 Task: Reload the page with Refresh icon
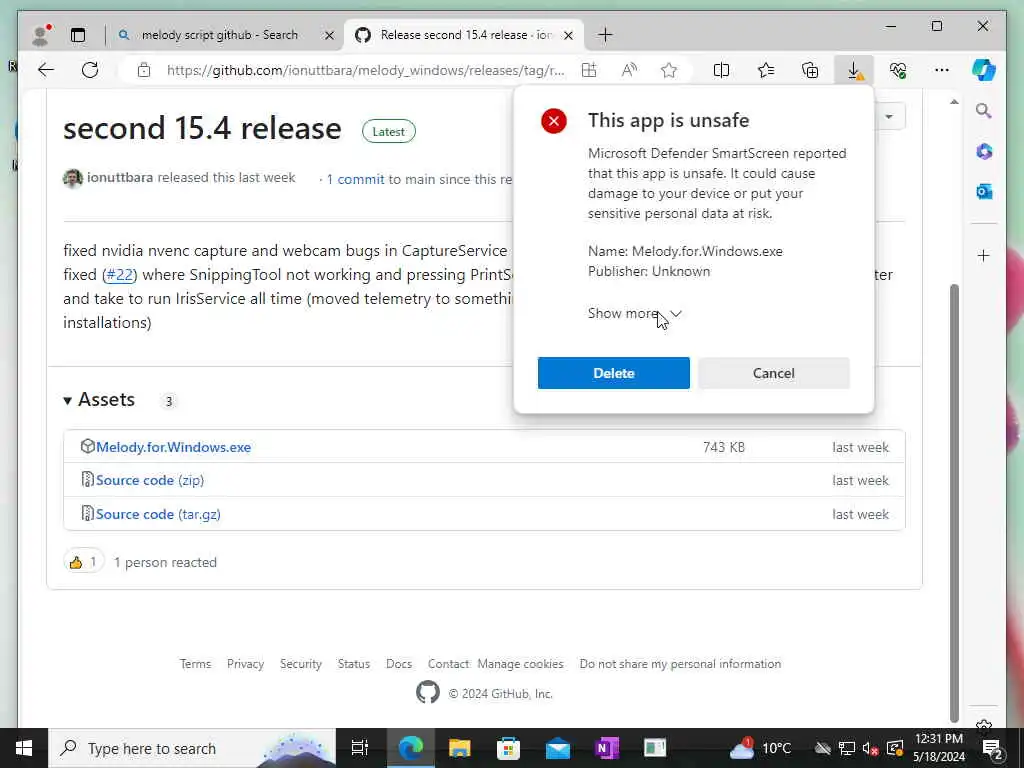coord(90,70)
